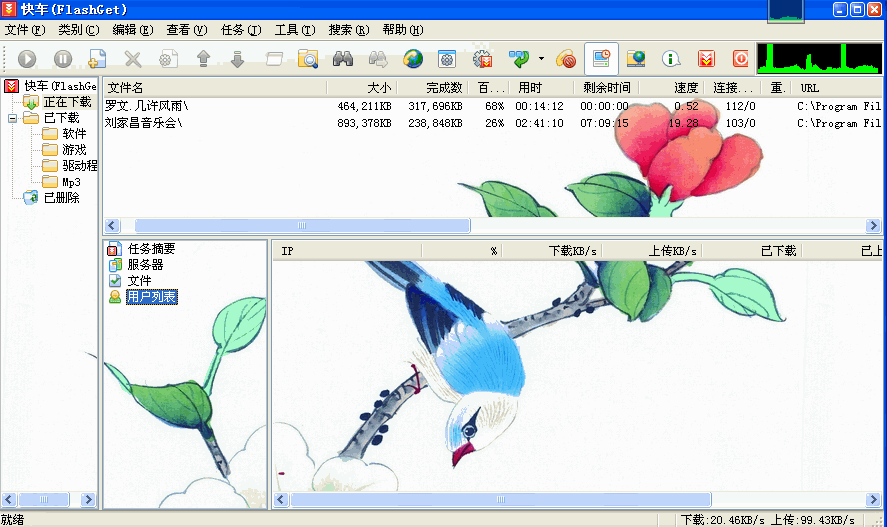
Task: Open the 编辑(E) menu
Action: [x=133, y=30]
